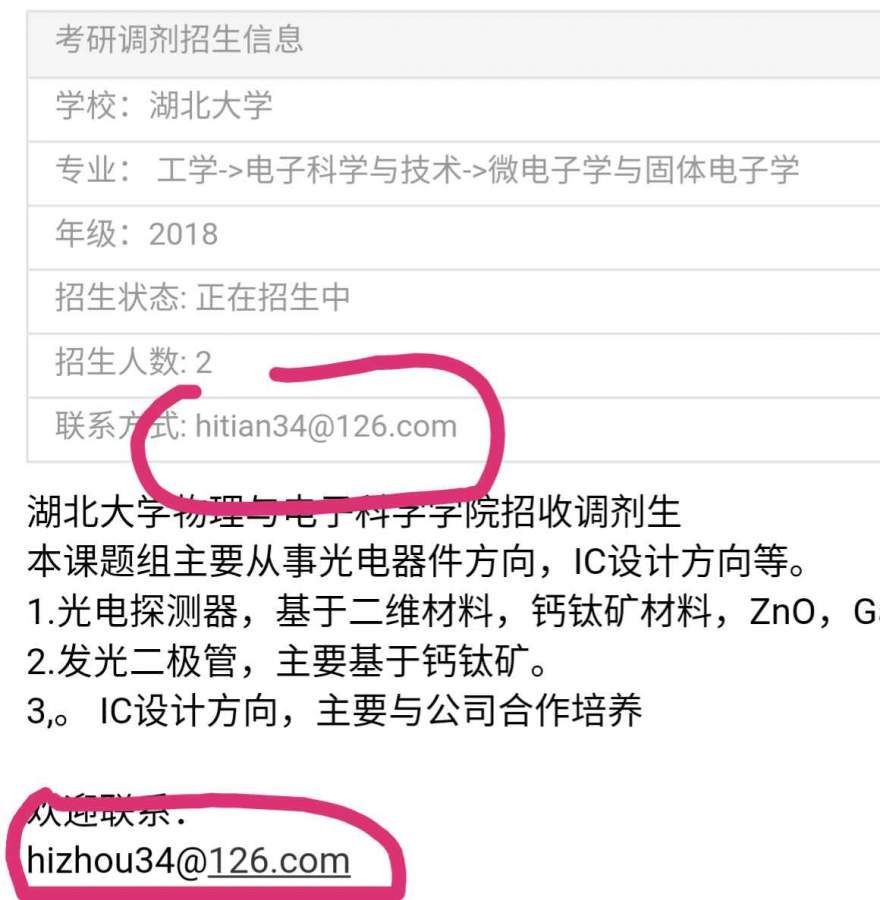Click the 126.com underlined link text
The height and width of the screenshot is (900, 880).
click(278, 861)
